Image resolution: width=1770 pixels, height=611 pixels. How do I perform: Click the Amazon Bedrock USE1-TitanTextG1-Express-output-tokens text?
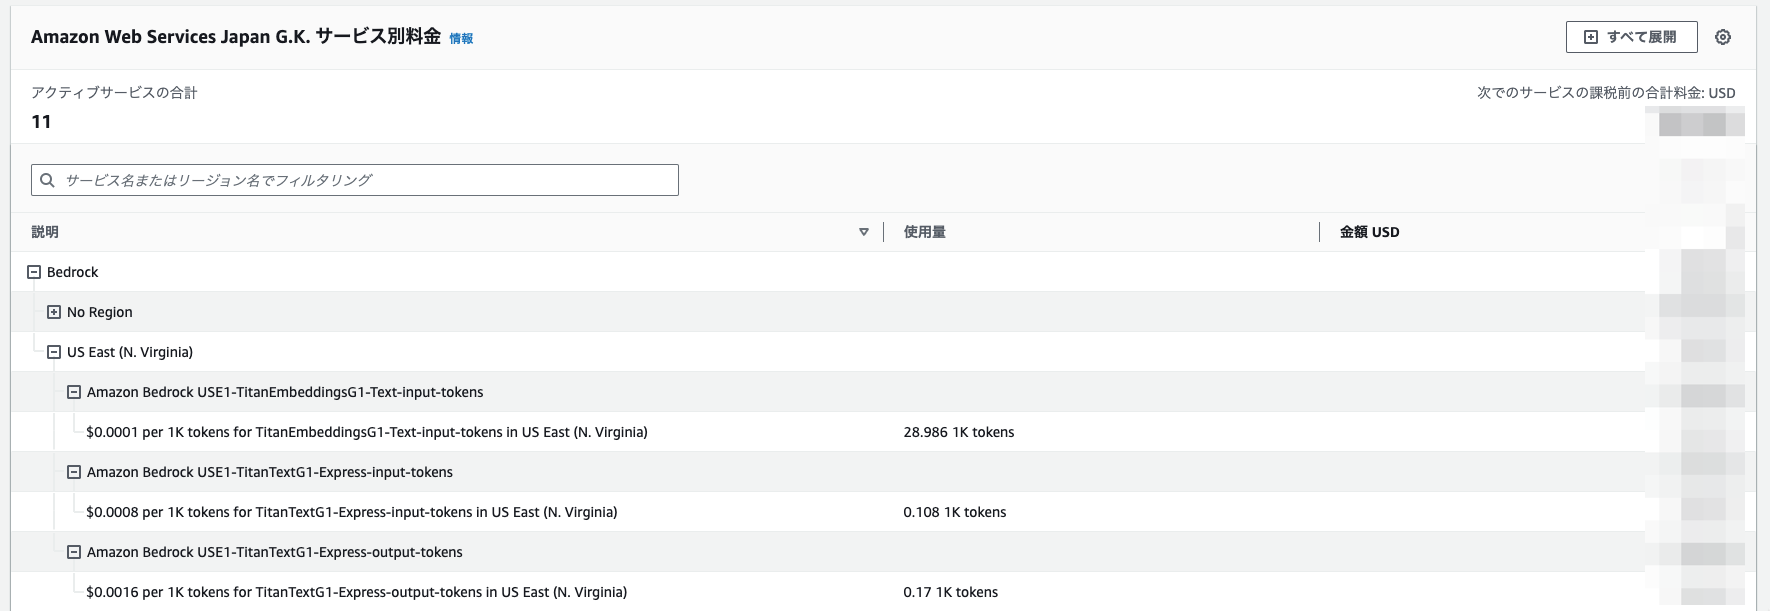click(275, 552)
